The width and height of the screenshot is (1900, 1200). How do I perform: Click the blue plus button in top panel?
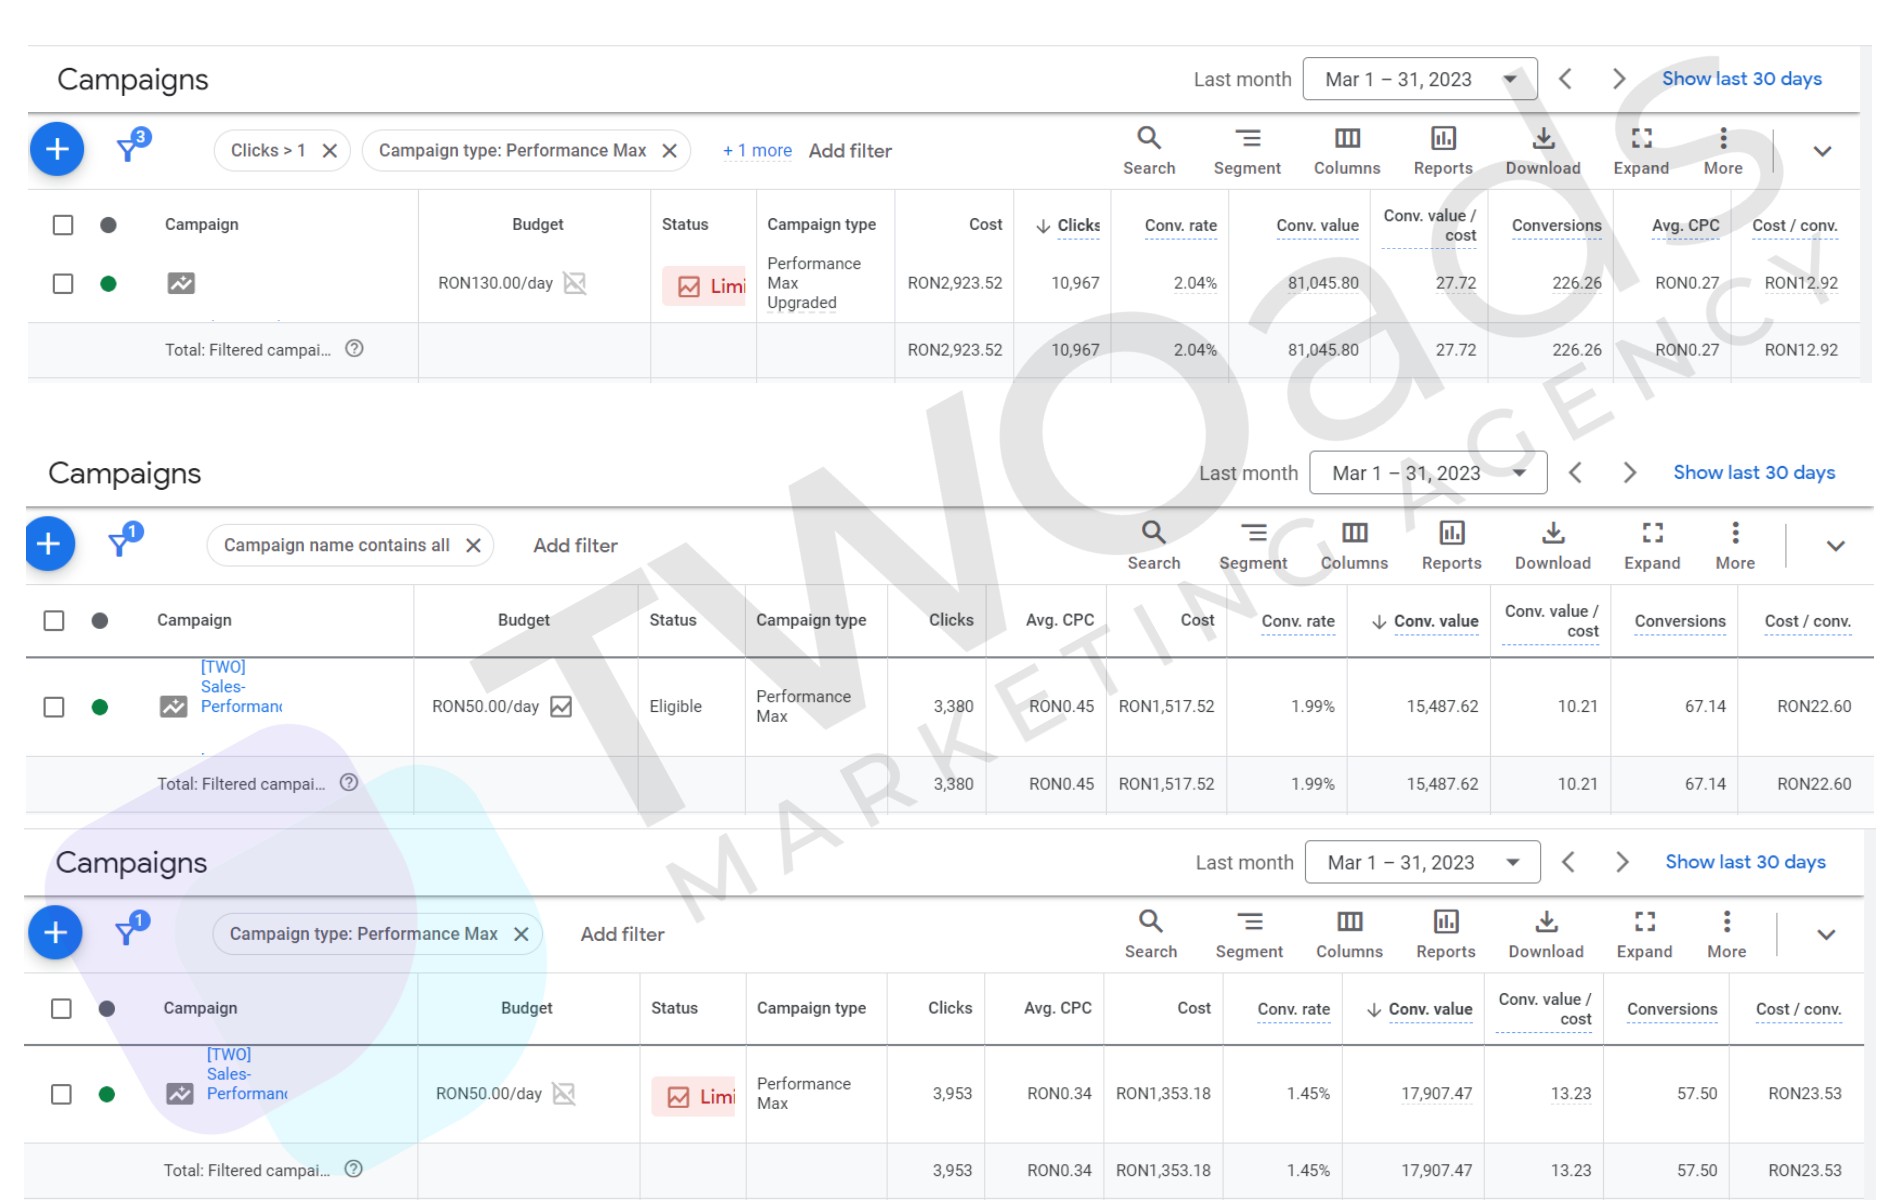tap(57, 149)
